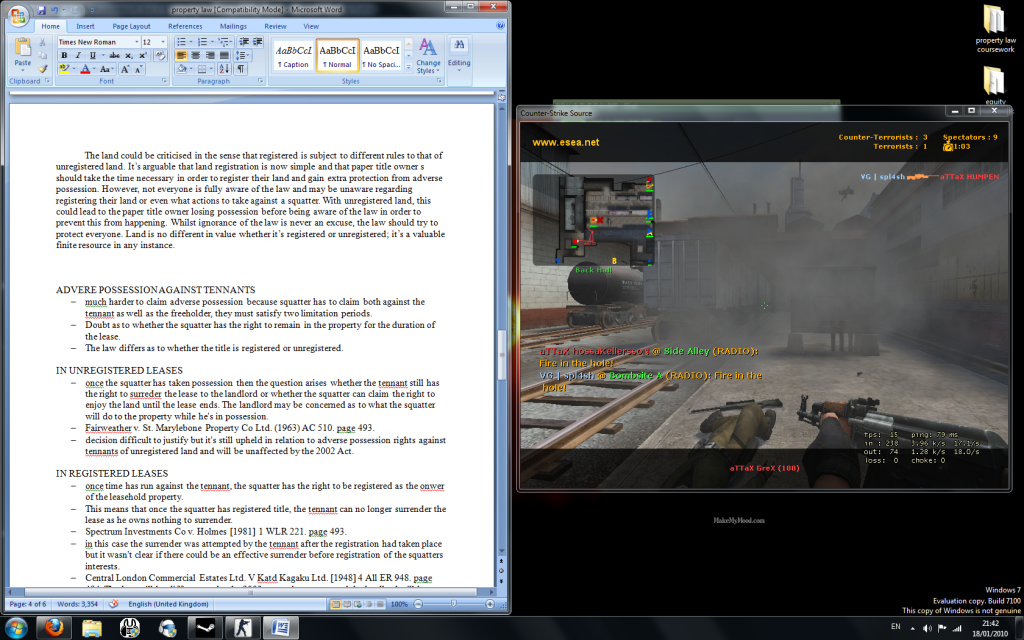
Task: Switch to the References tab
Action: (185, 26)
